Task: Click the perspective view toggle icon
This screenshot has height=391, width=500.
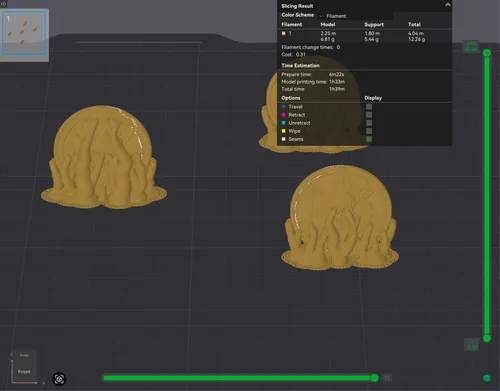Action: click(59, 379)
